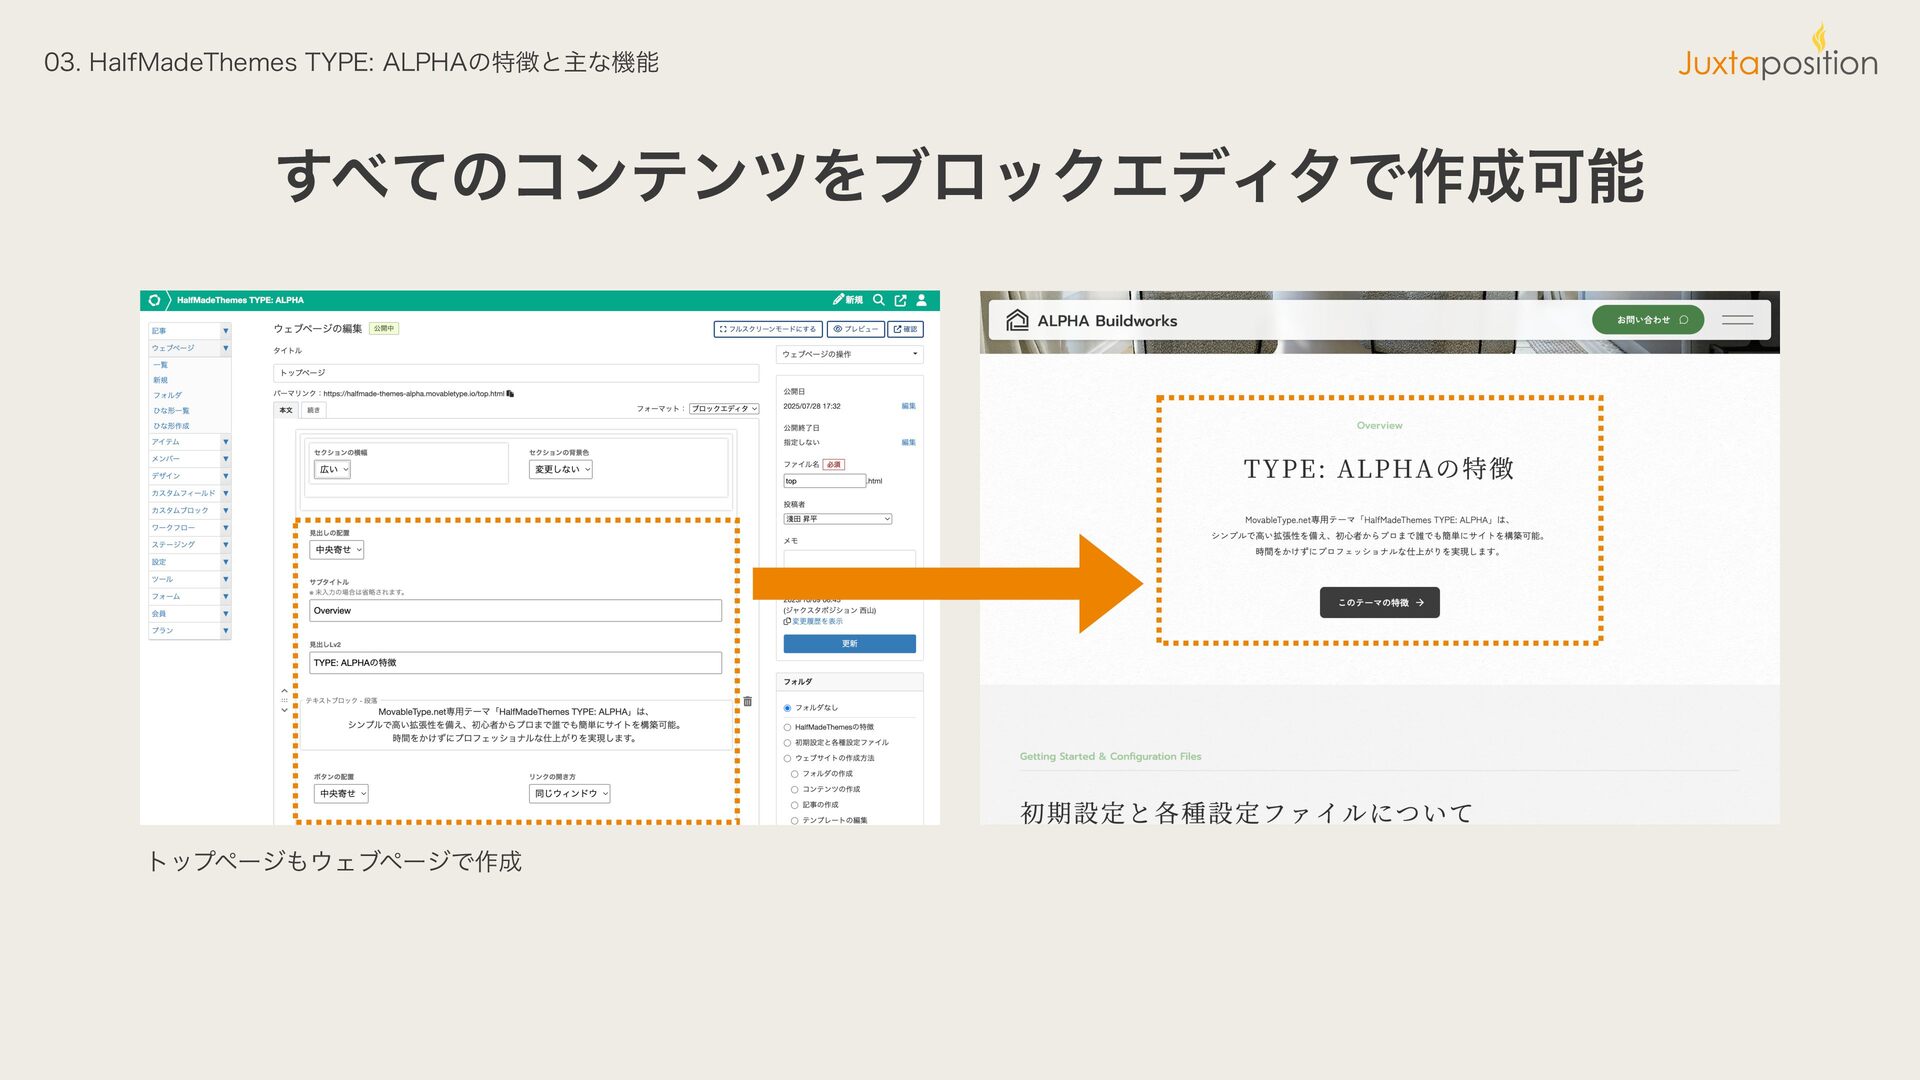This screenshot has width=1920, height=1080.
Task: Select the フォルダなし radio button
Action: click(788, 708)
